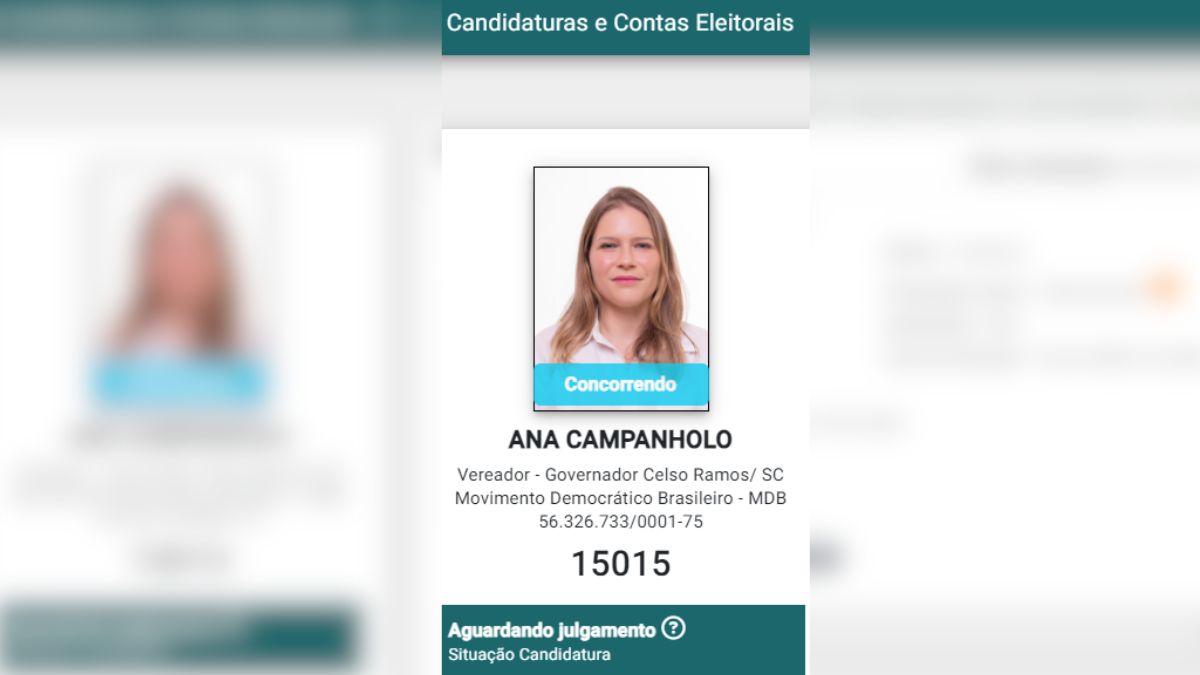
Task: Click the gray bar below the header
Action: pos(625,92)
